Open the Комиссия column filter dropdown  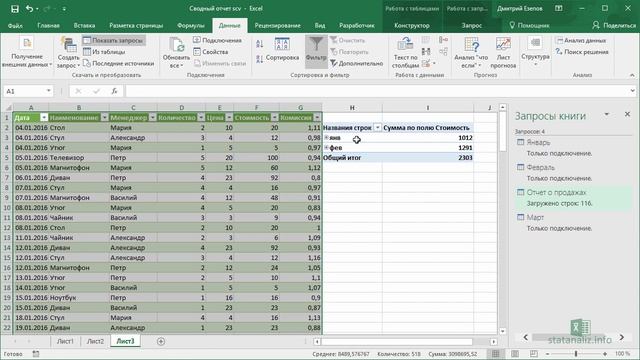[x=317, y=118]
